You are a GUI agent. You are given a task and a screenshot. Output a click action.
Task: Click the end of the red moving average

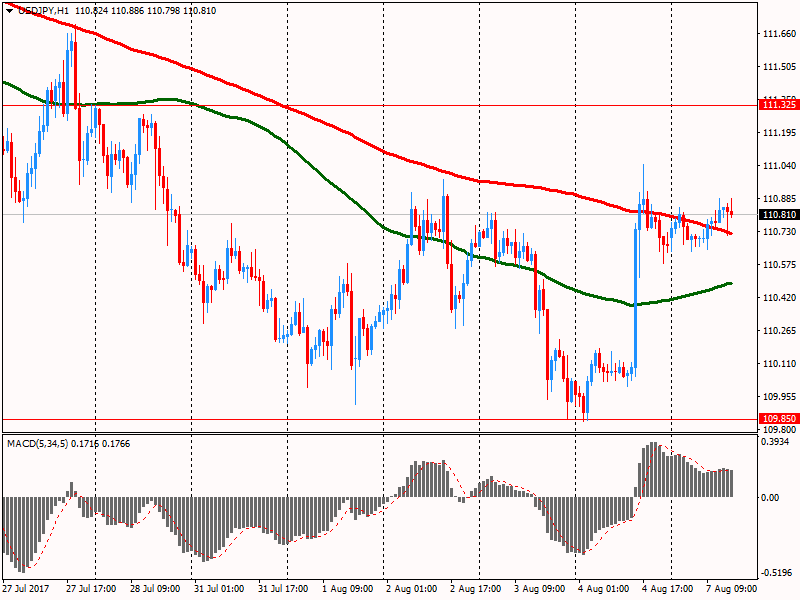(x=731, y=234)
